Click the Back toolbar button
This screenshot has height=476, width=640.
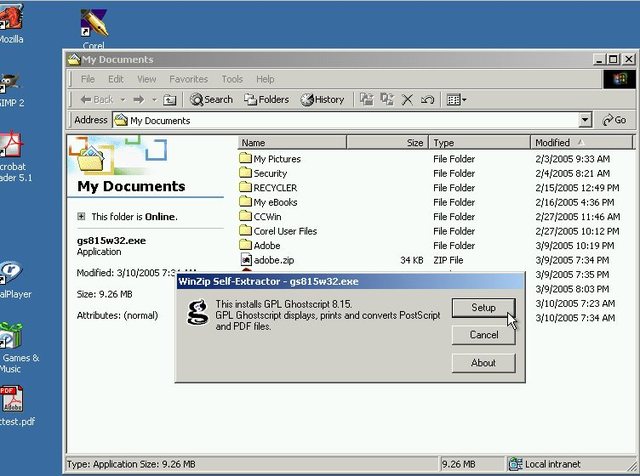tap(96, 99)
